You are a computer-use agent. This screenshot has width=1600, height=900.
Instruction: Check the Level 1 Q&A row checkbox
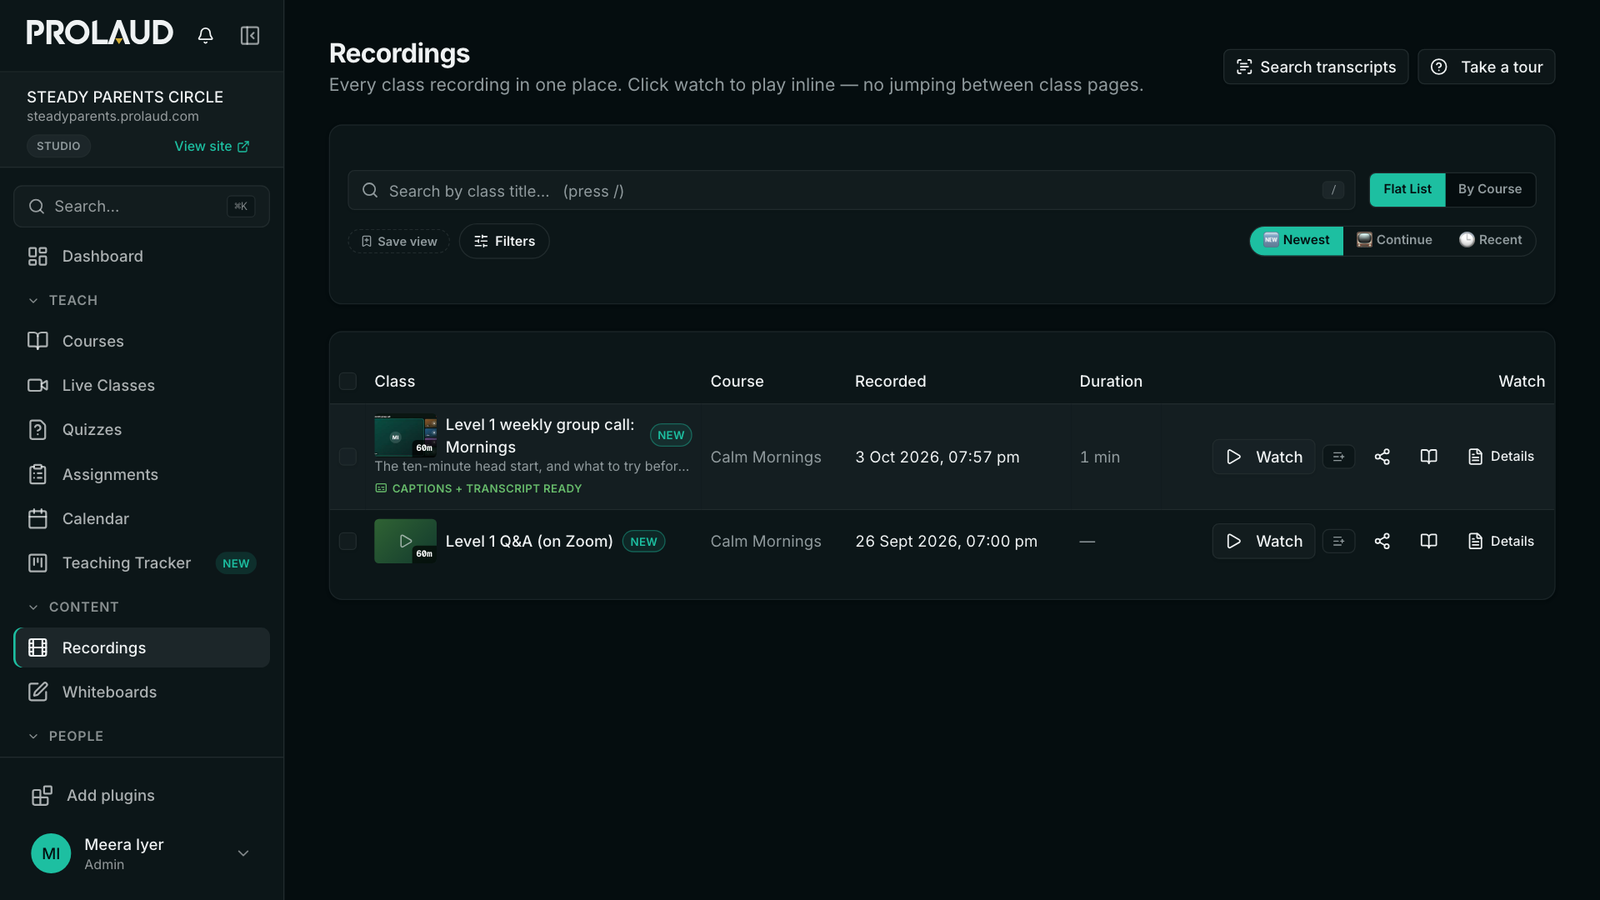pos(348,541)
